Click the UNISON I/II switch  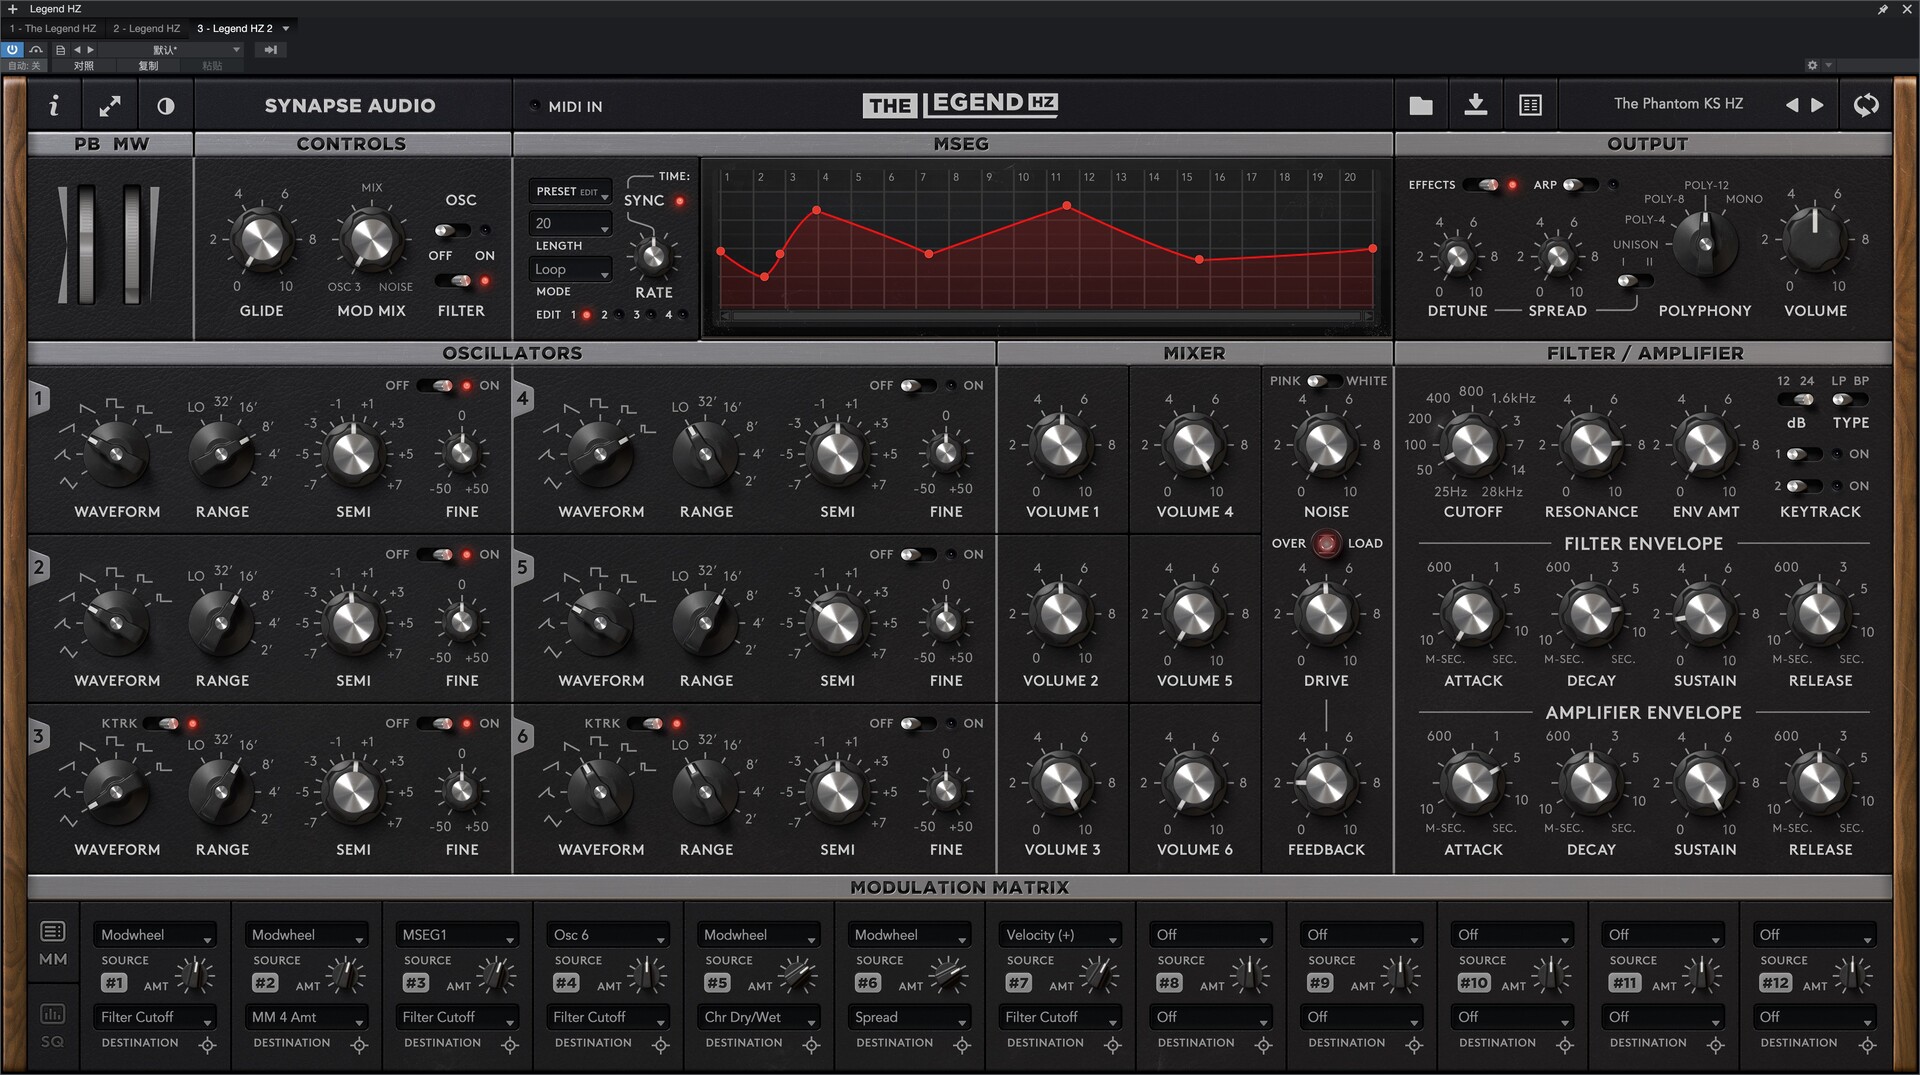tap(1634, 281)
